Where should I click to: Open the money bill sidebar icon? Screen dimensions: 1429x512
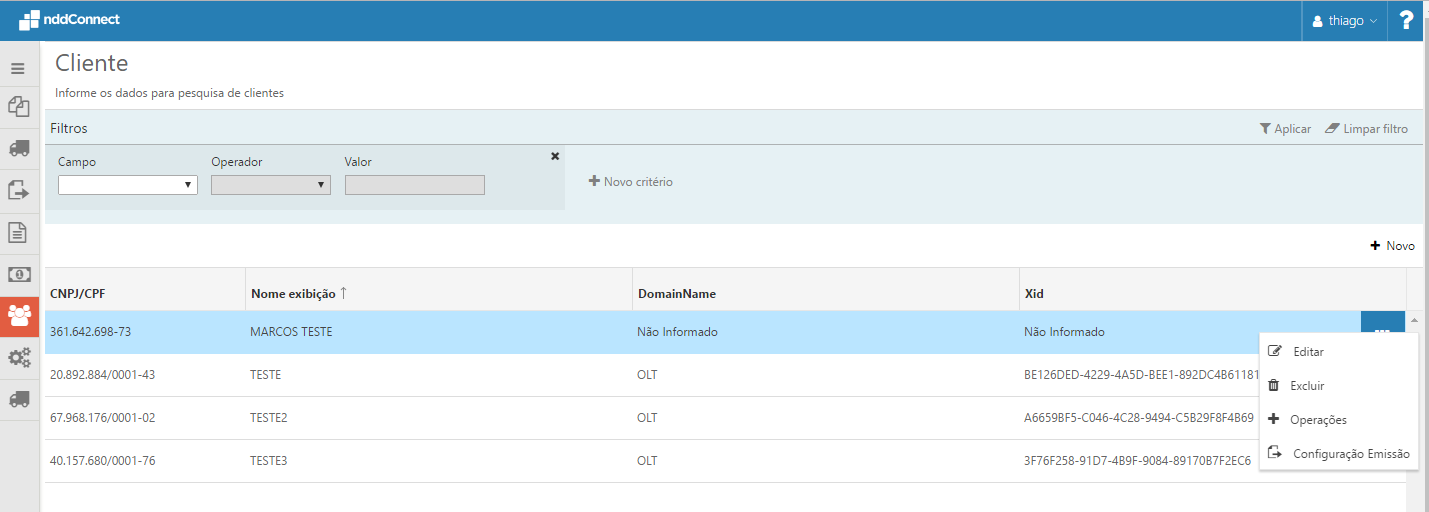point(18,274)
